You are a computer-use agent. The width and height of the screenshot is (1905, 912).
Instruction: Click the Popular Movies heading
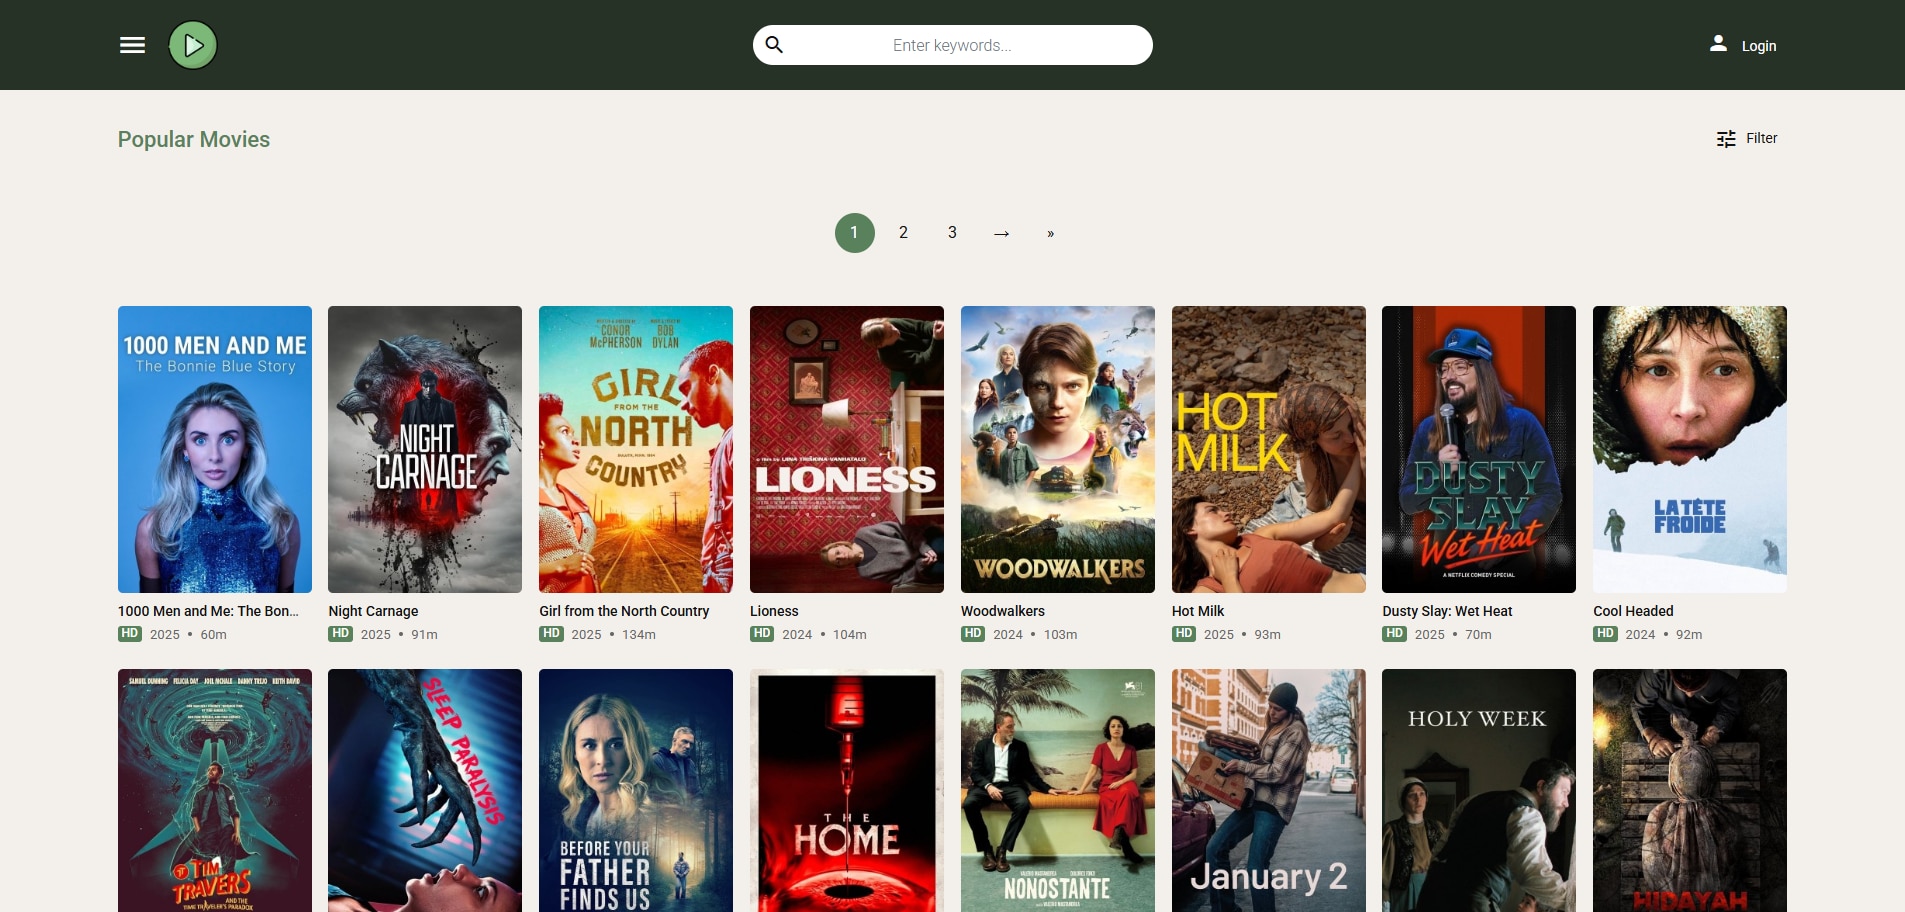tap(194, 139)
